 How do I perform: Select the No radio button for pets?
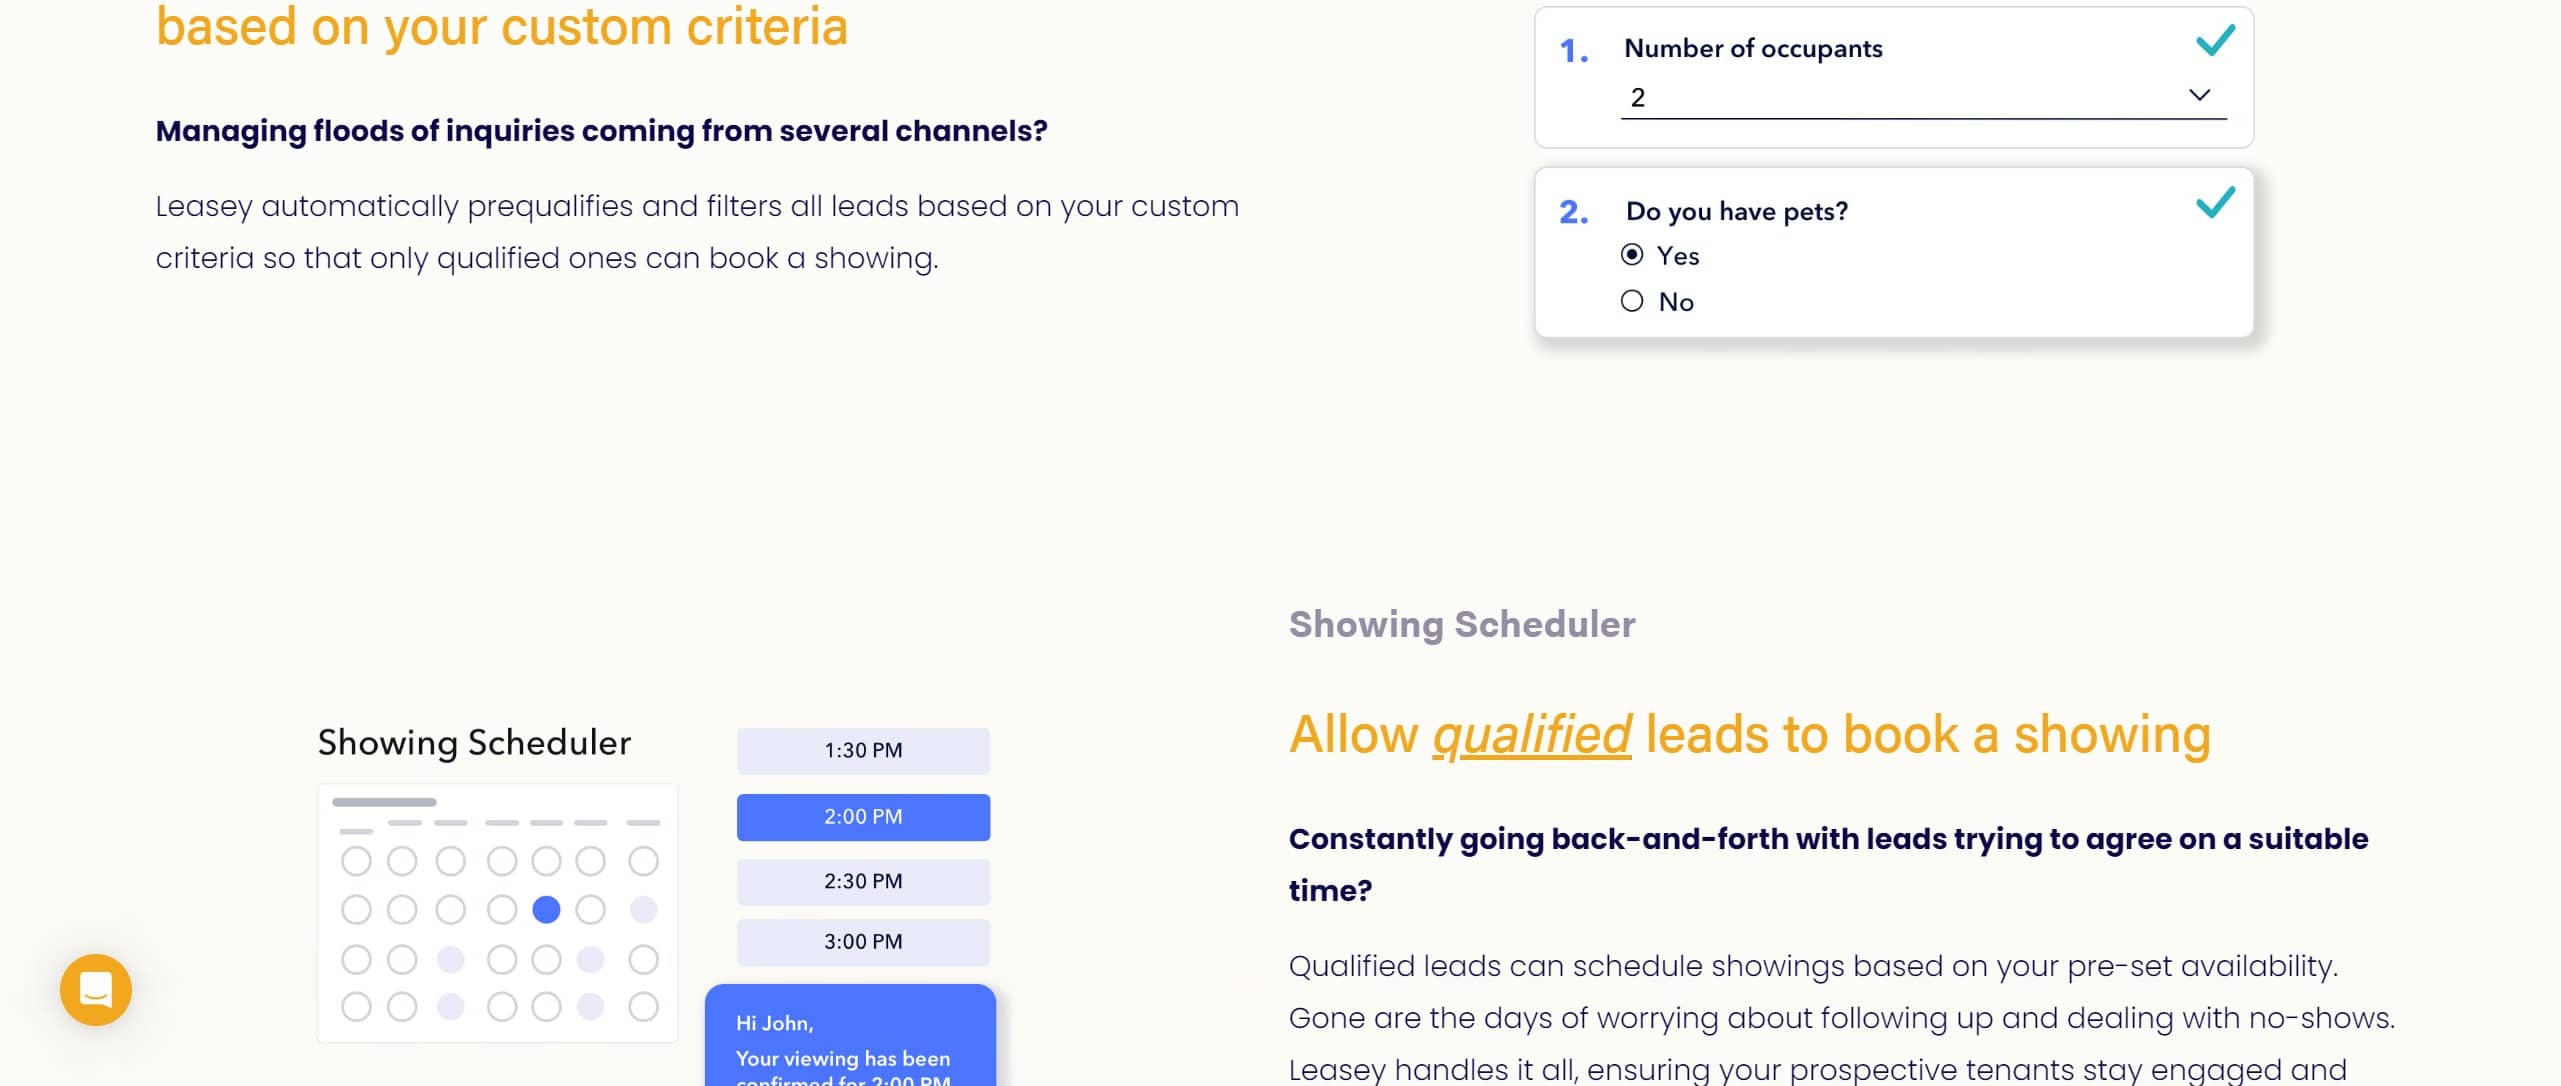pyautogui.click(x=1632, y=301)
